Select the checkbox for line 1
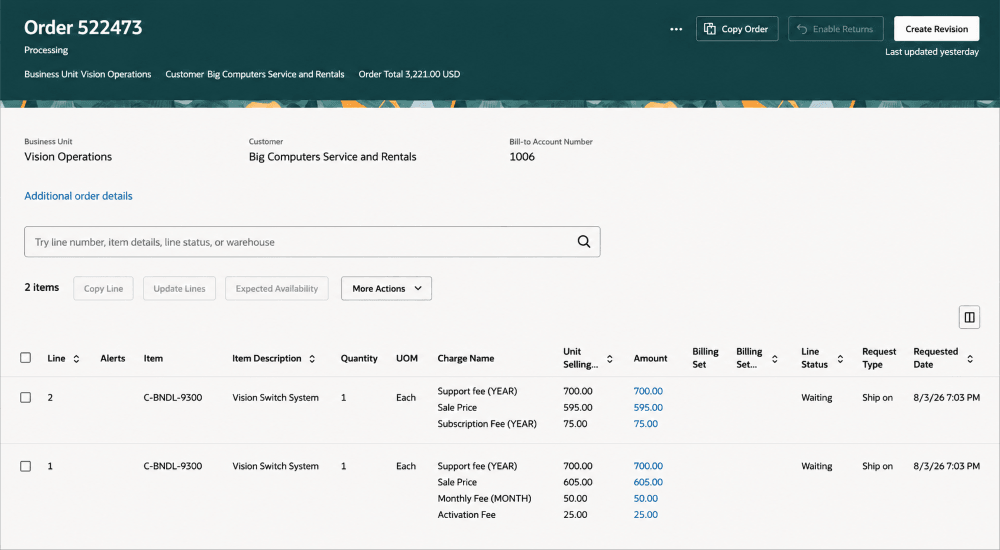This screenshot has height=550, width=1000. click(x=26, y=466)
